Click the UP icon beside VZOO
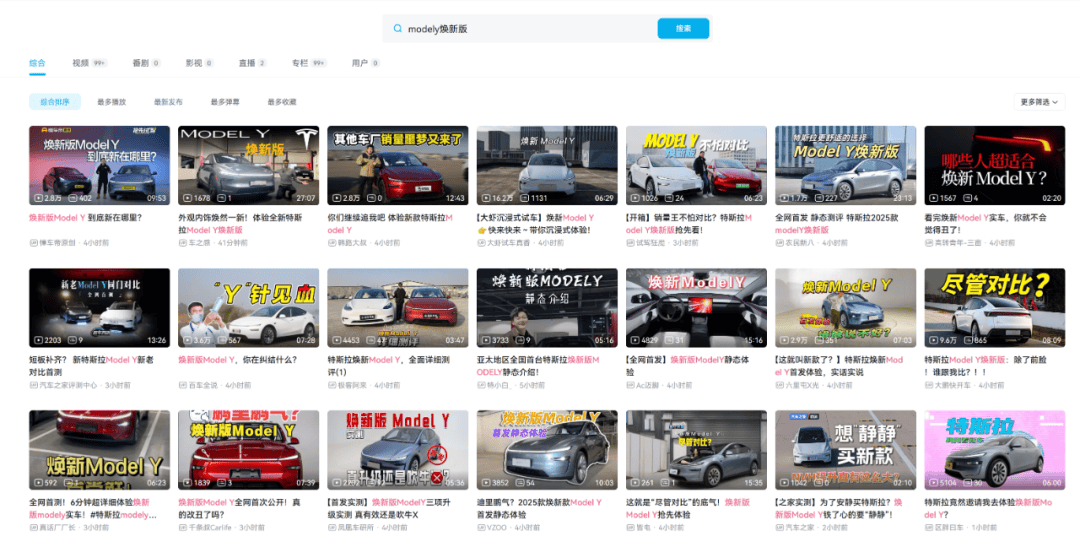 [x=481, y=528]
